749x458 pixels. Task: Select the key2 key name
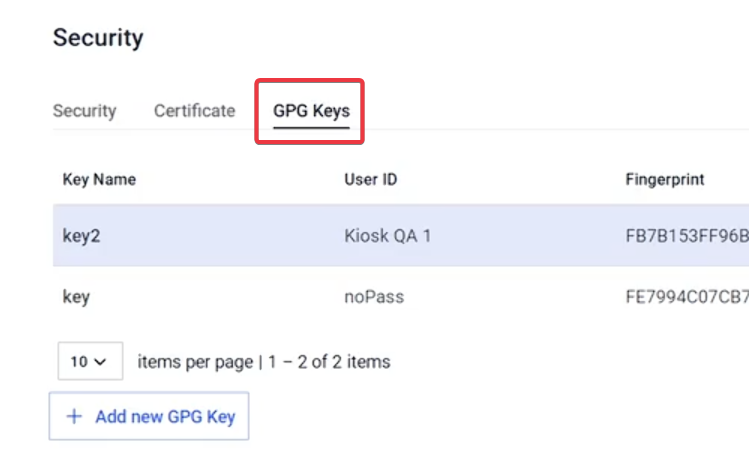point(81,237)
